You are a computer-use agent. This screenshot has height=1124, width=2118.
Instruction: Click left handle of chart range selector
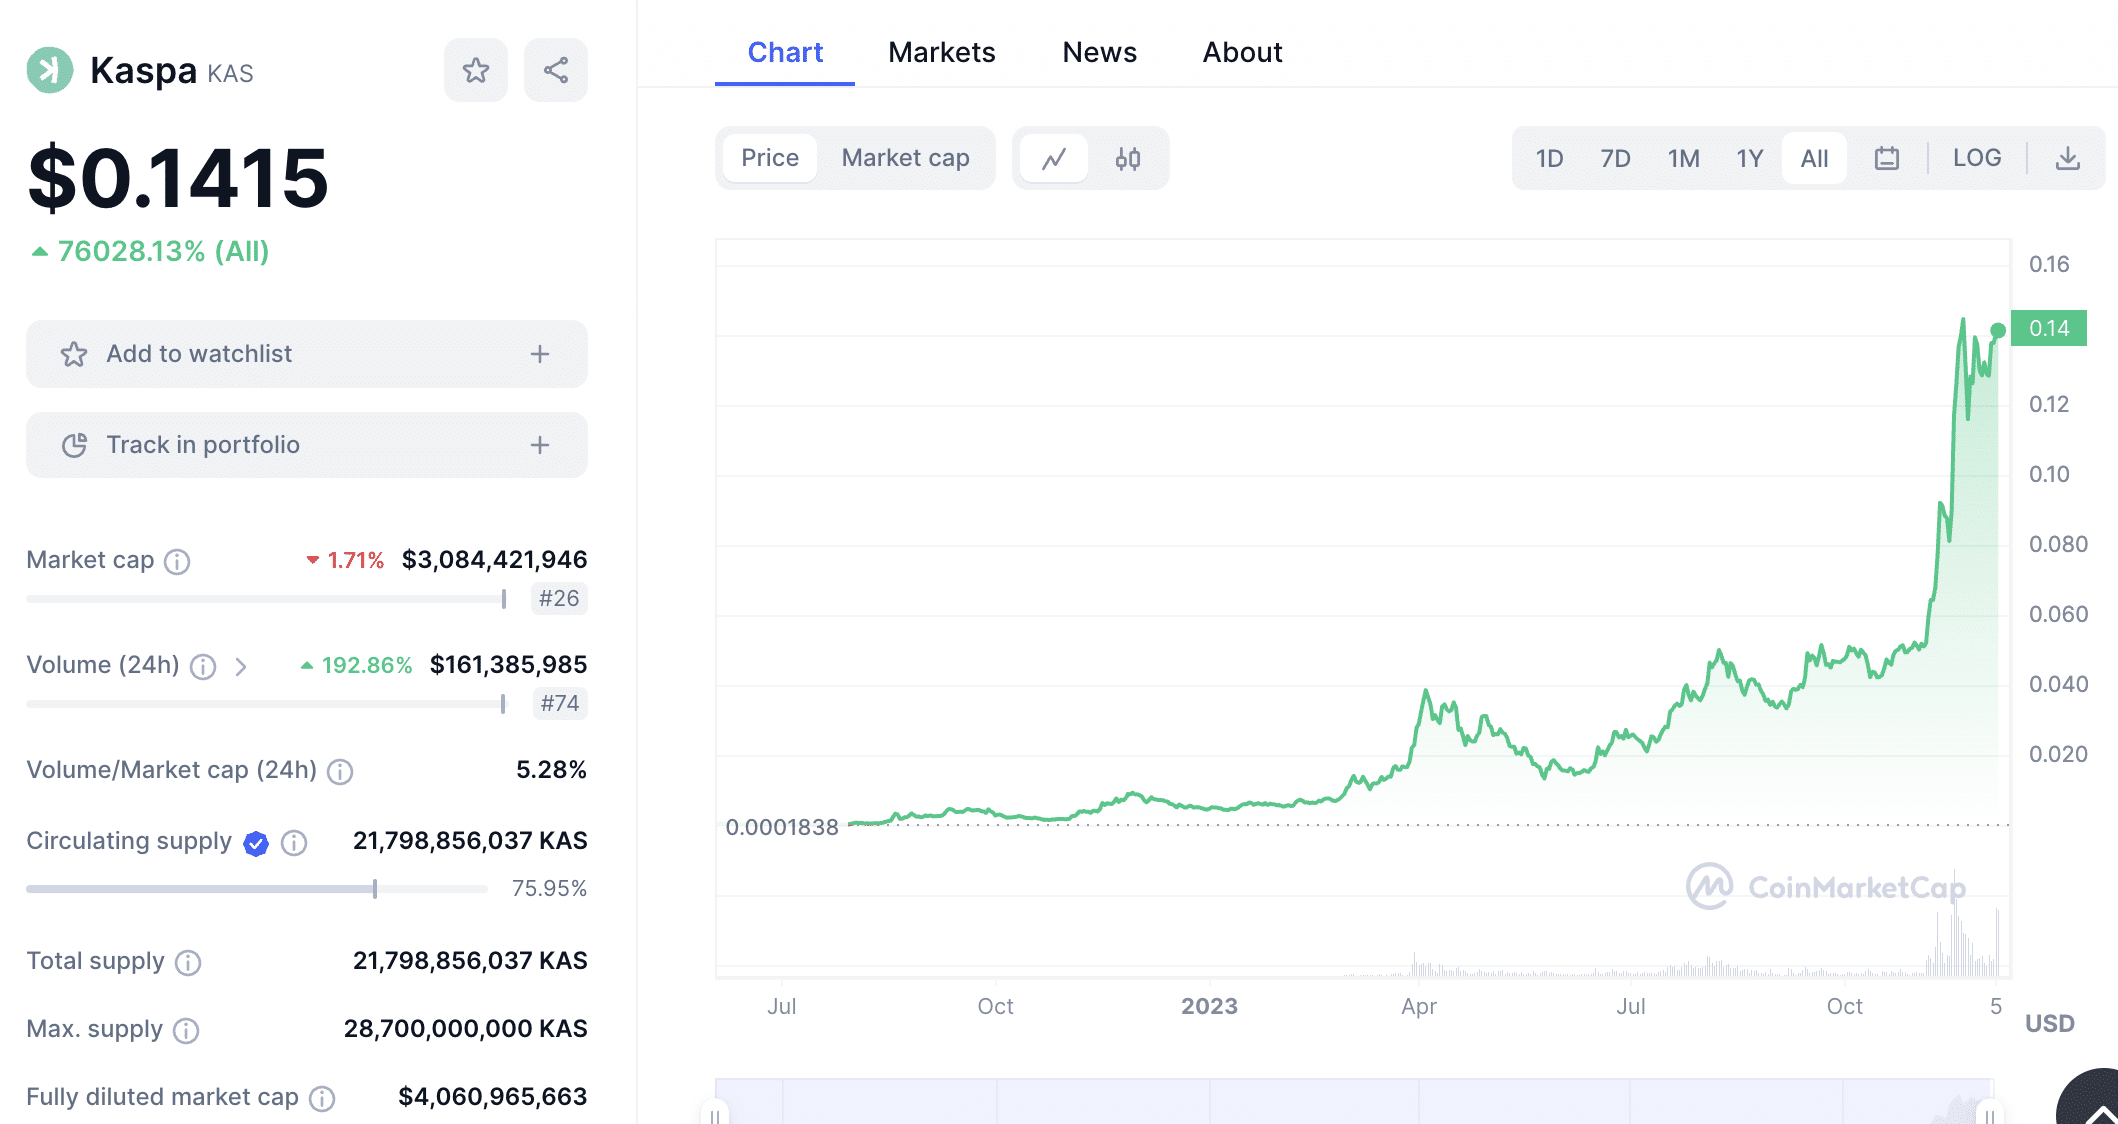(x=714, y=1114)
